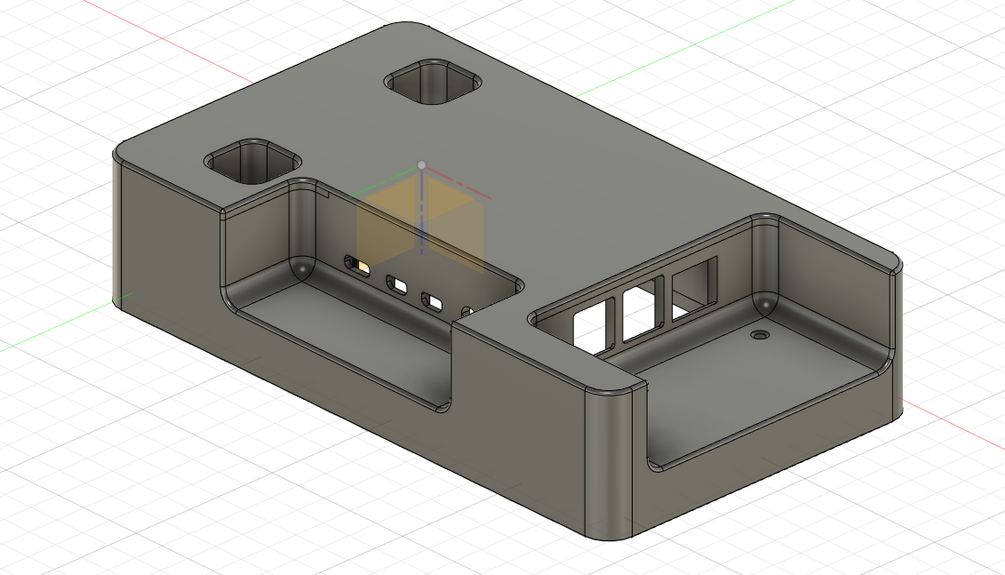
Task: Click the white origin point above the orange cube
Action: pyautogui.click(x=422, y=165)
